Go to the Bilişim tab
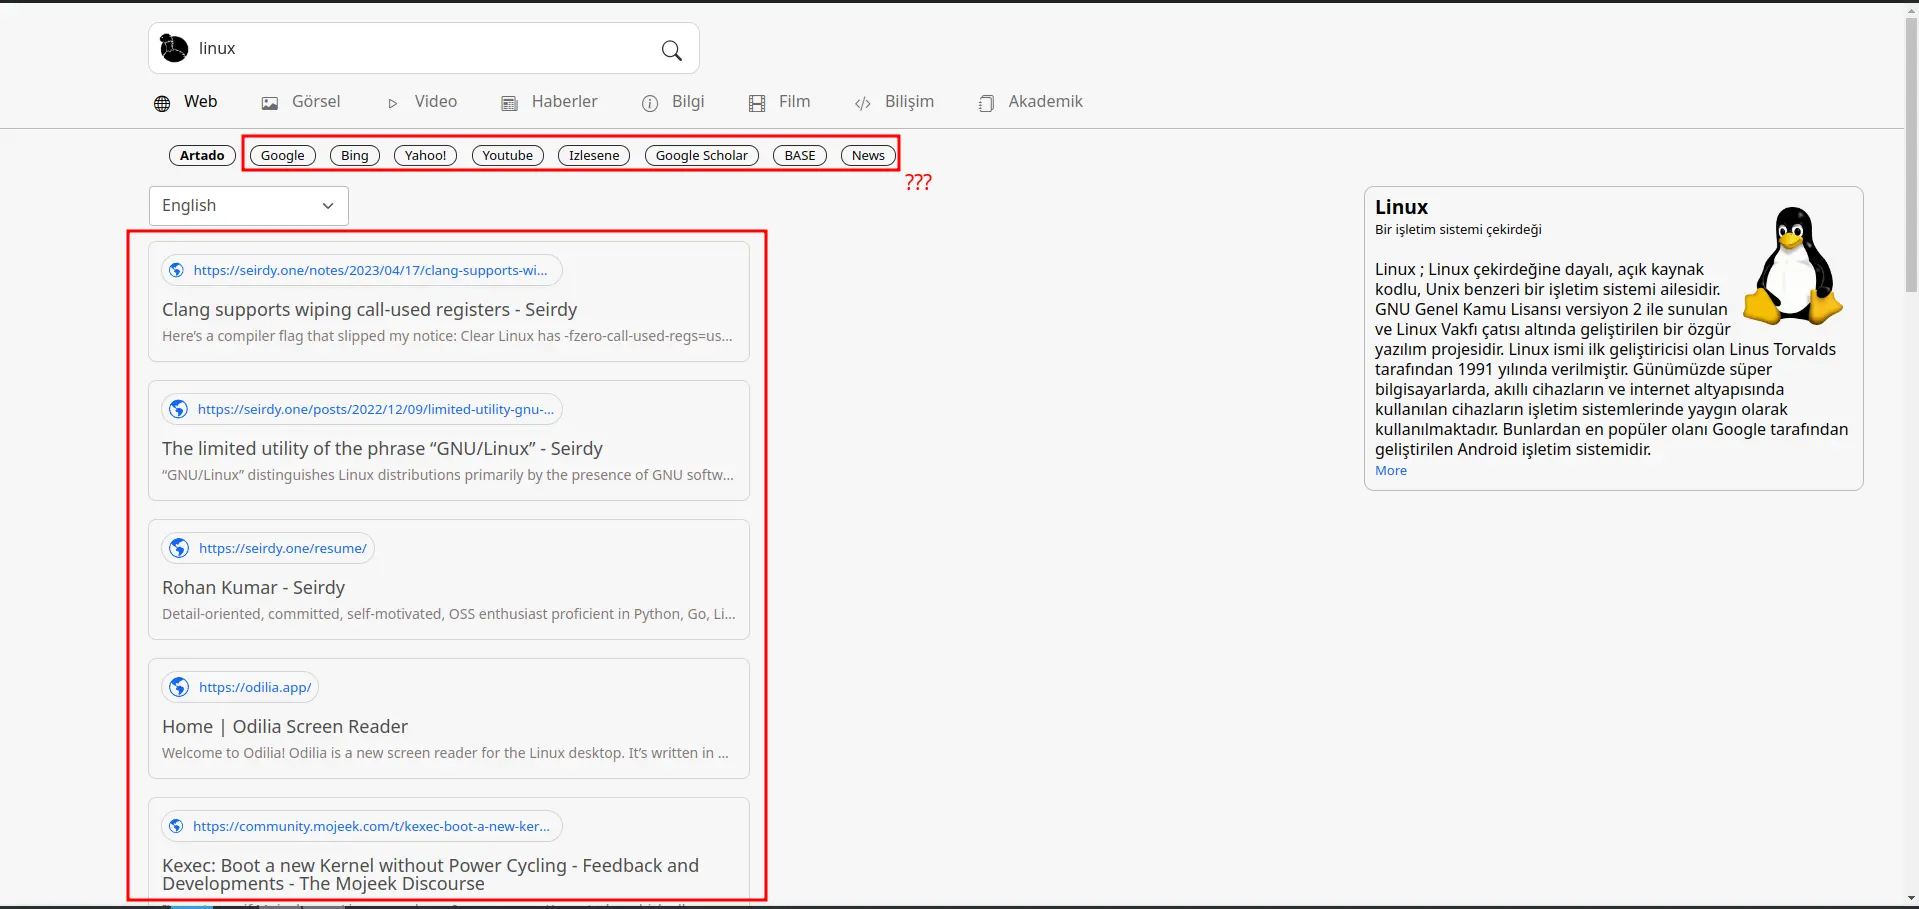1919x909 pixels. point(894,102)
